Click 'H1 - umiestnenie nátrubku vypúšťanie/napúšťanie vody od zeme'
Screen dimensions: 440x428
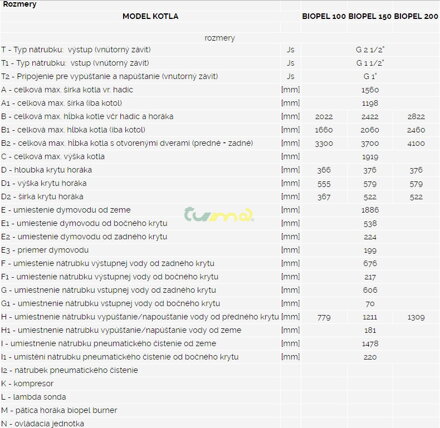[121, 330]
